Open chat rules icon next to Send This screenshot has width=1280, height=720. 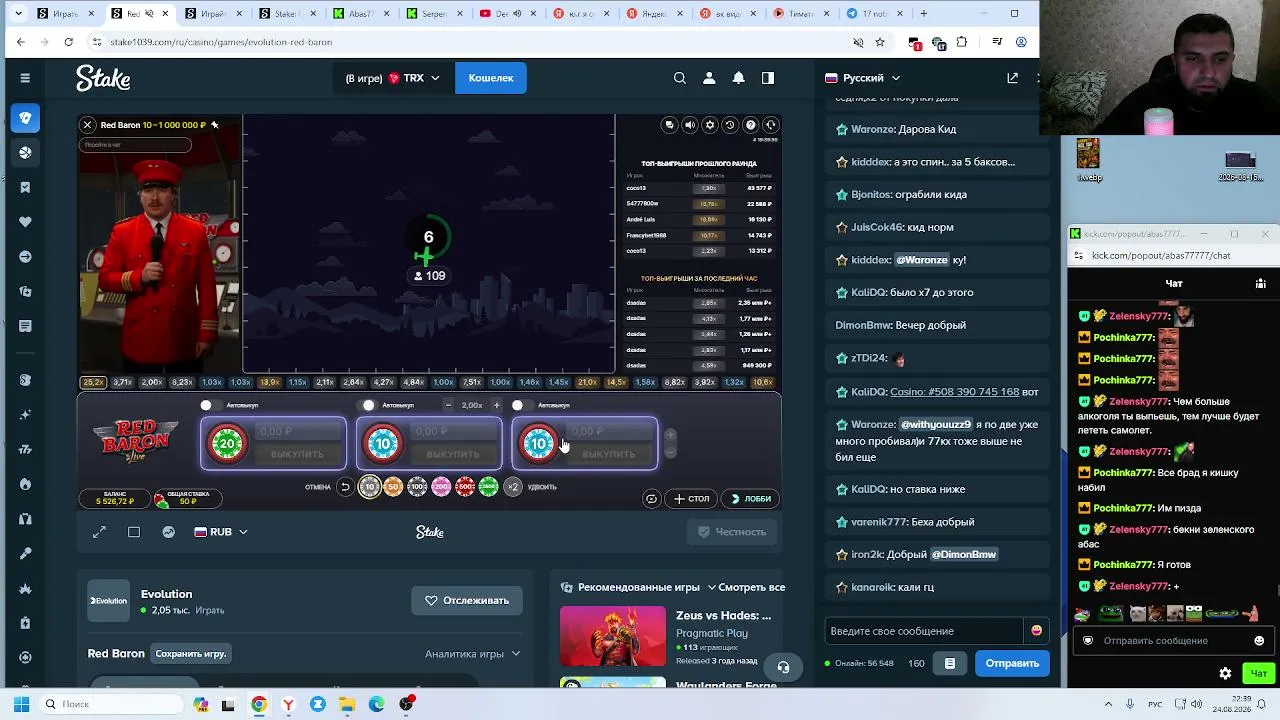pos(950,663)
